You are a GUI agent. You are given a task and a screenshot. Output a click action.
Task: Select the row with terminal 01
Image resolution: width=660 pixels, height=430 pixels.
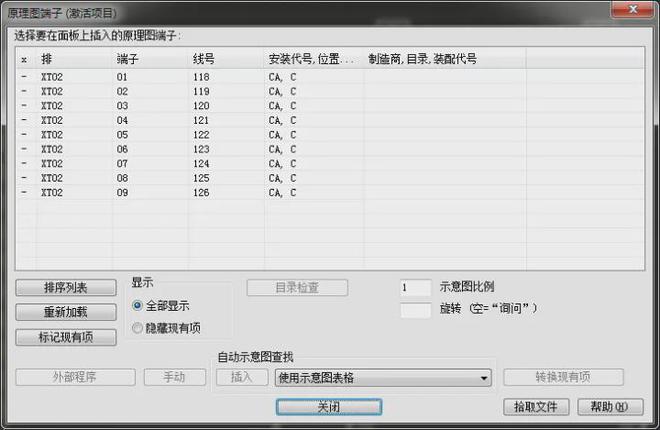point(330,77)
